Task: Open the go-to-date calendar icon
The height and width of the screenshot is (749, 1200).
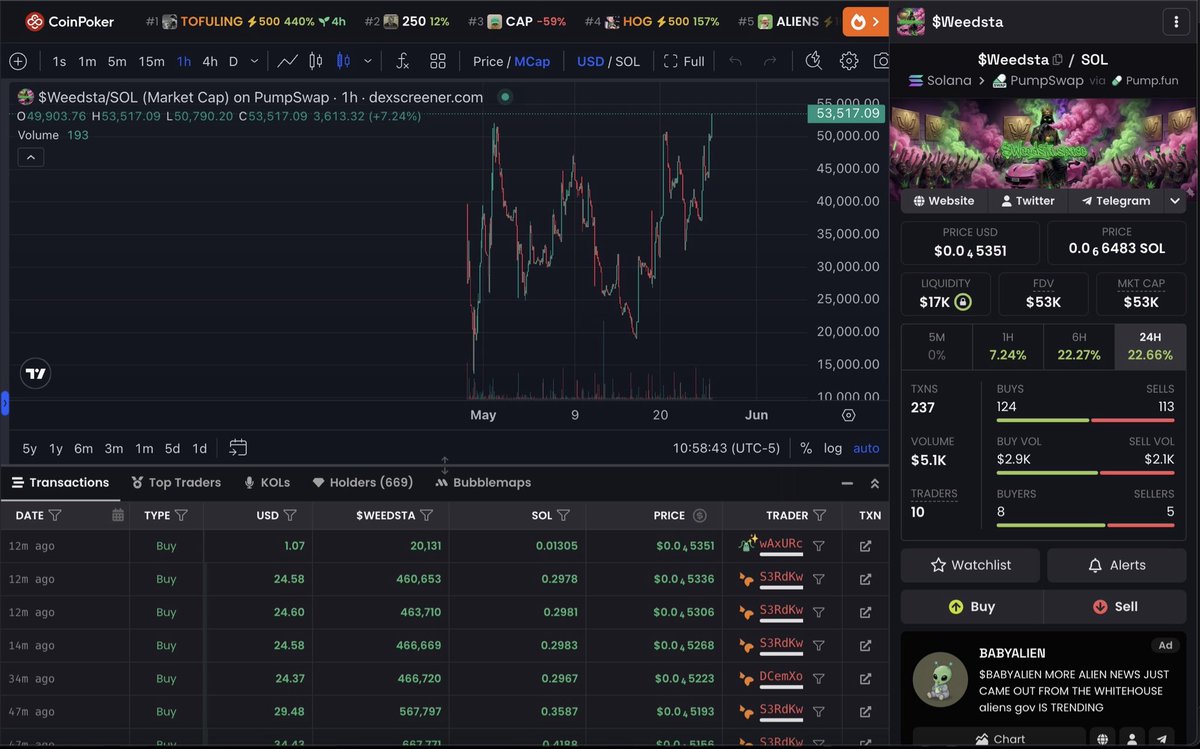Action: (x=238, y=447)
